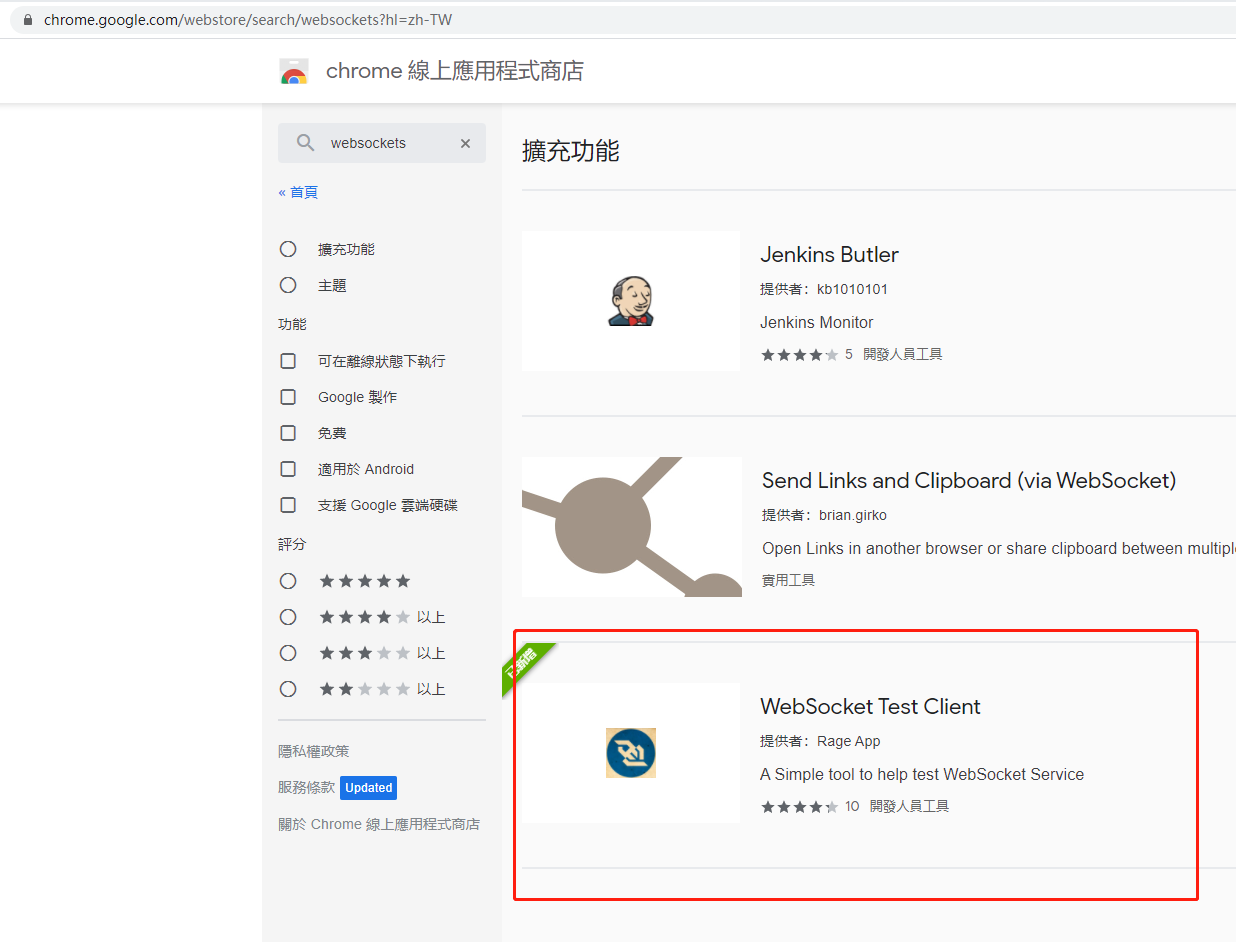This screenshot has width=1236, height=942.
Task: Click provider text kb1010101
Action: pyautogui.click(x=852, y=289)
